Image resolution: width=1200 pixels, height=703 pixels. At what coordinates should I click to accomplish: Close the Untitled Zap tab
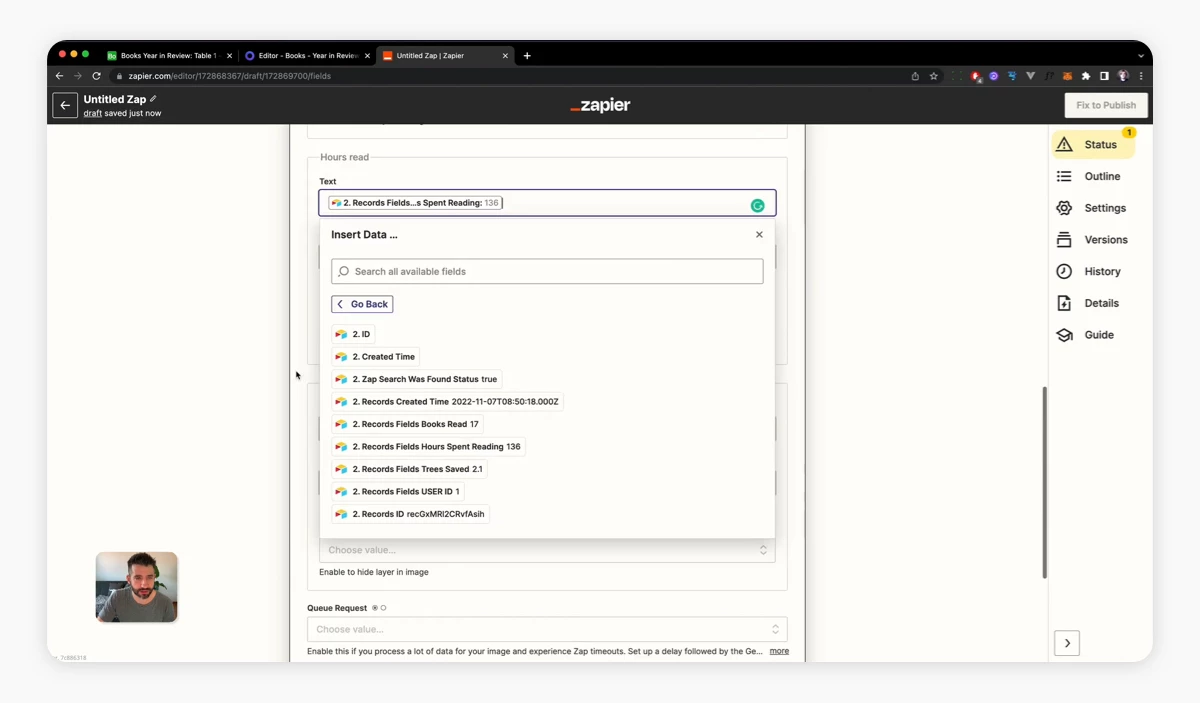click(505, 56)
